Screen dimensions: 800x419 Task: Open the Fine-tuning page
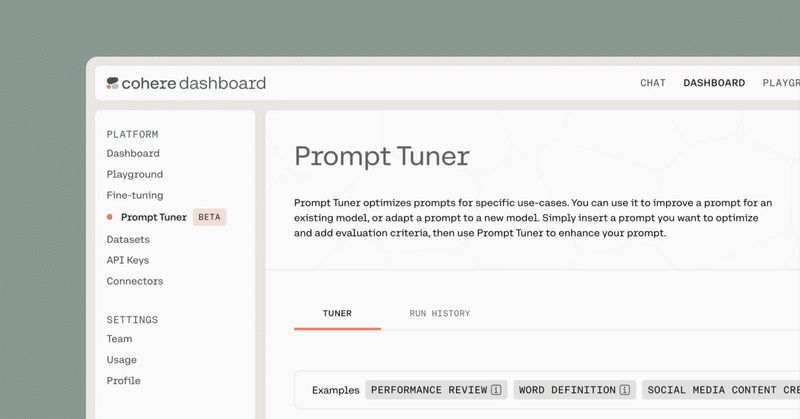(x=135, y=196)
